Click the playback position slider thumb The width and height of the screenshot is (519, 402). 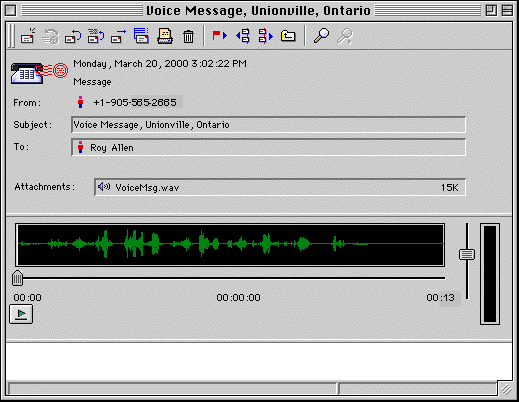17,278
